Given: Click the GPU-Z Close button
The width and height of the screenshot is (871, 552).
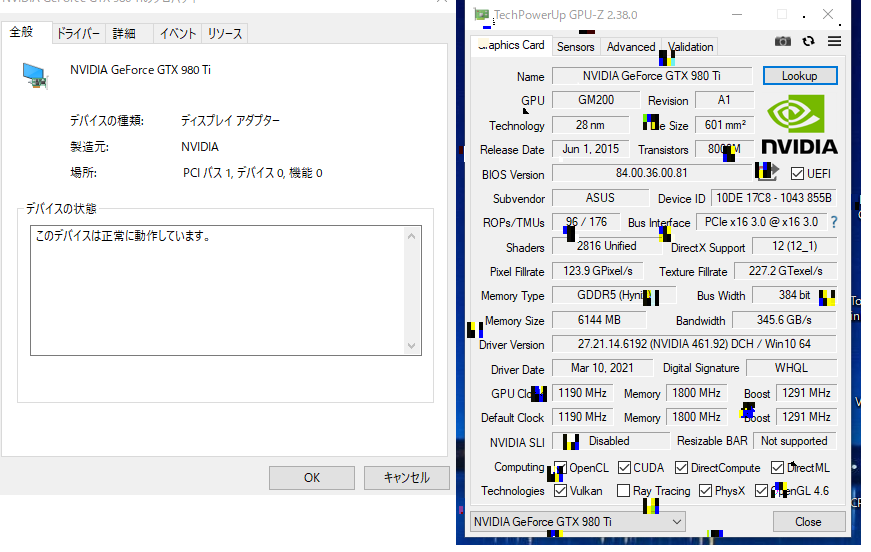Looking at the screenshot, I should [808, 521].
